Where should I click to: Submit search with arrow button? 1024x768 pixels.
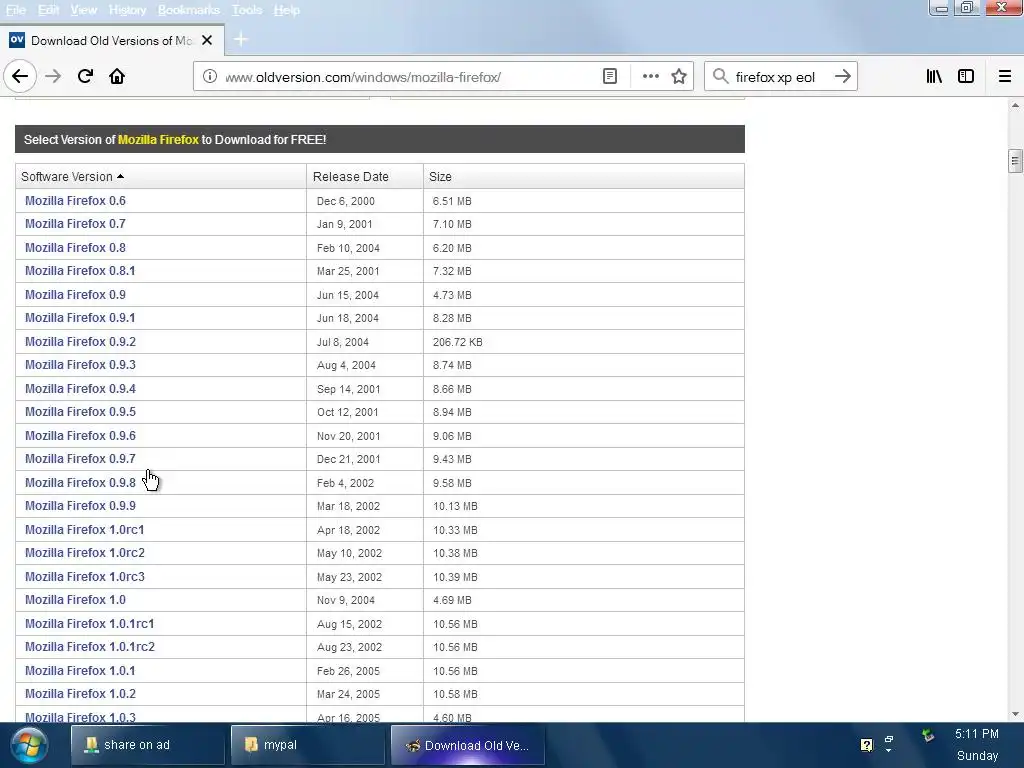842,76
